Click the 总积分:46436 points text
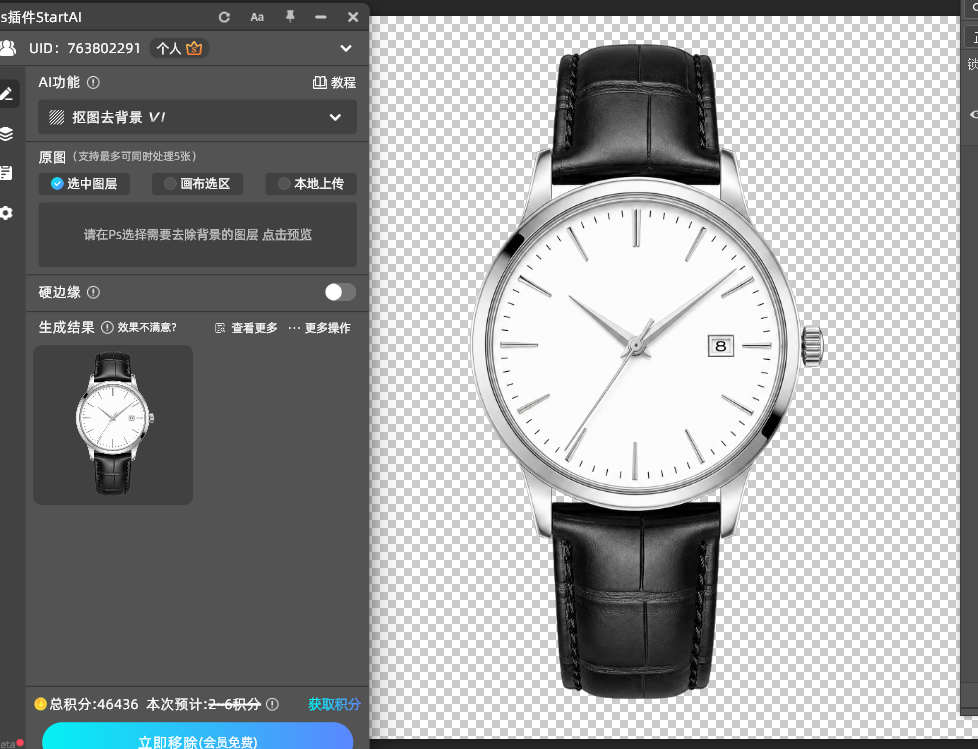Image resolution: width=978 pixels, height=749 pixels. click(94, 704)
